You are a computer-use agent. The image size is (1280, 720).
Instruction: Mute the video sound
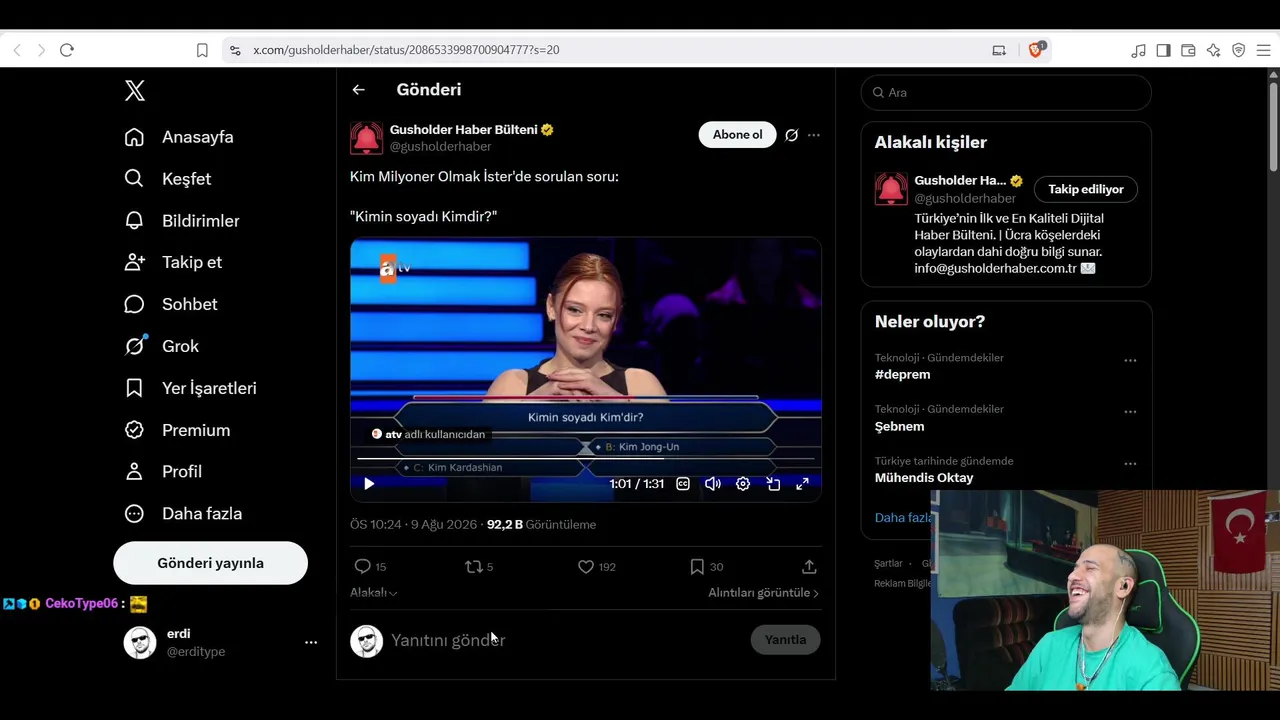tap(713, 484)
